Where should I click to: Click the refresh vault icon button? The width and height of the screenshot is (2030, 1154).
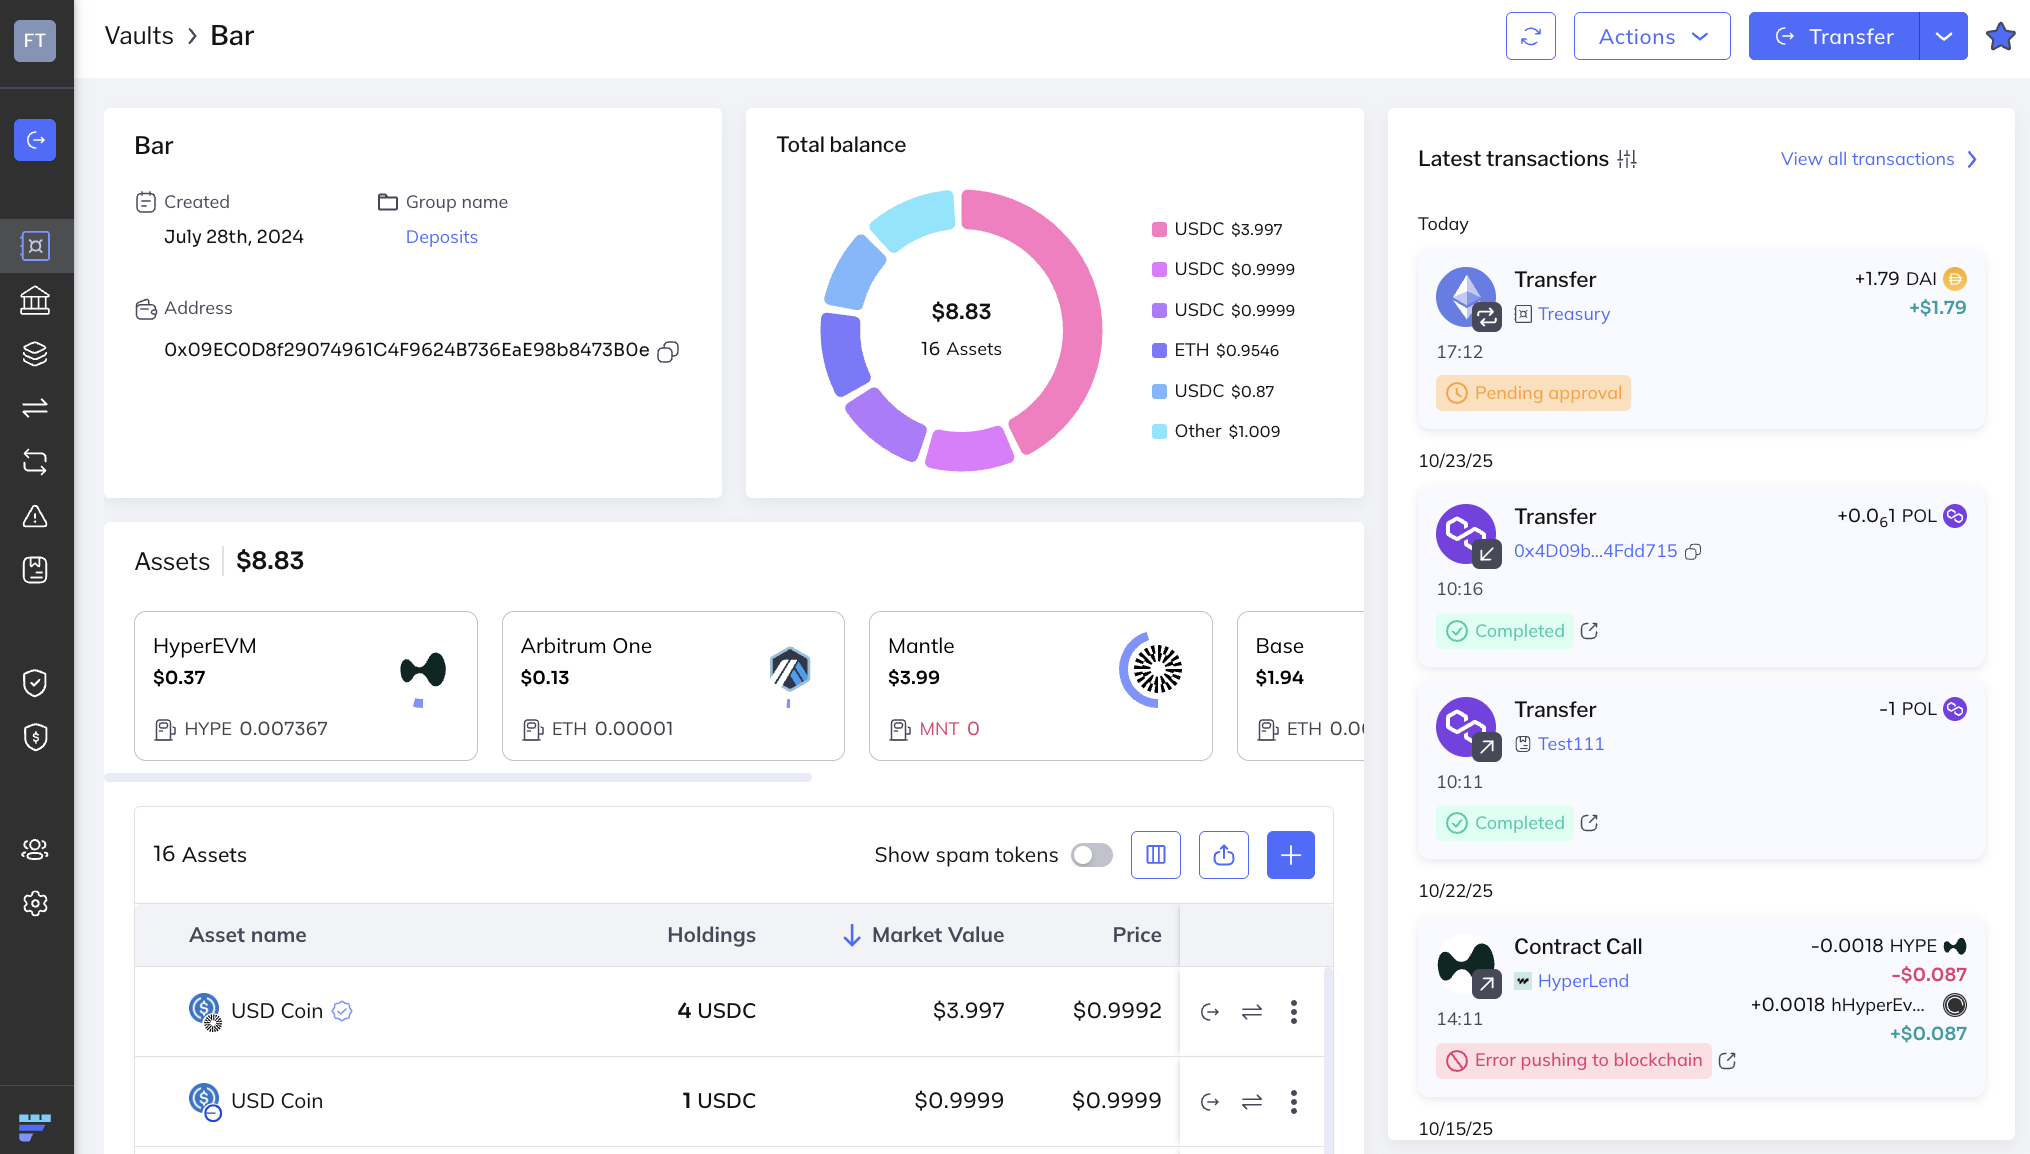1530,36
